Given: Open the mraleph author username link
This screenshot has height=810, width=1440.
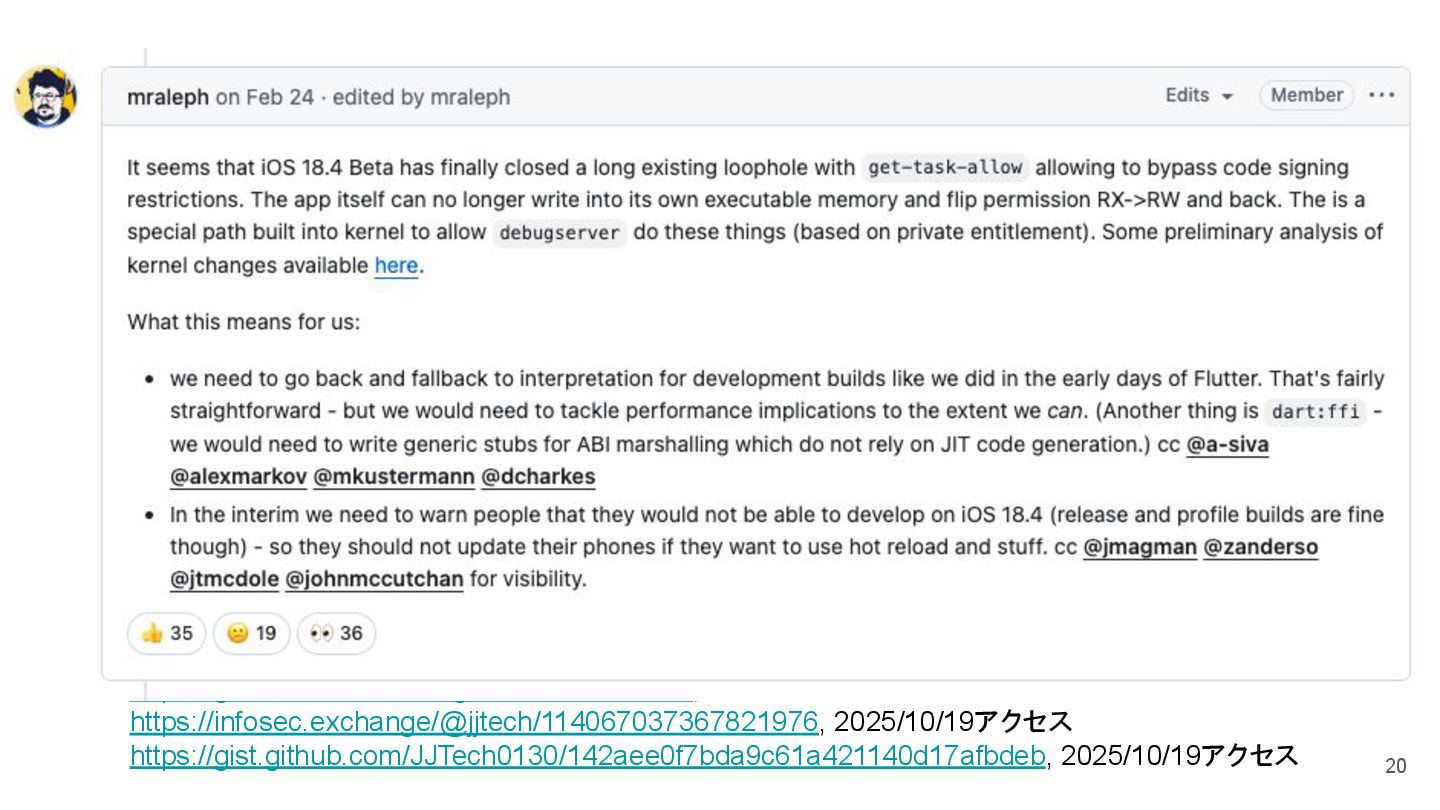Looking at the screenshot, I should (168, 97).
